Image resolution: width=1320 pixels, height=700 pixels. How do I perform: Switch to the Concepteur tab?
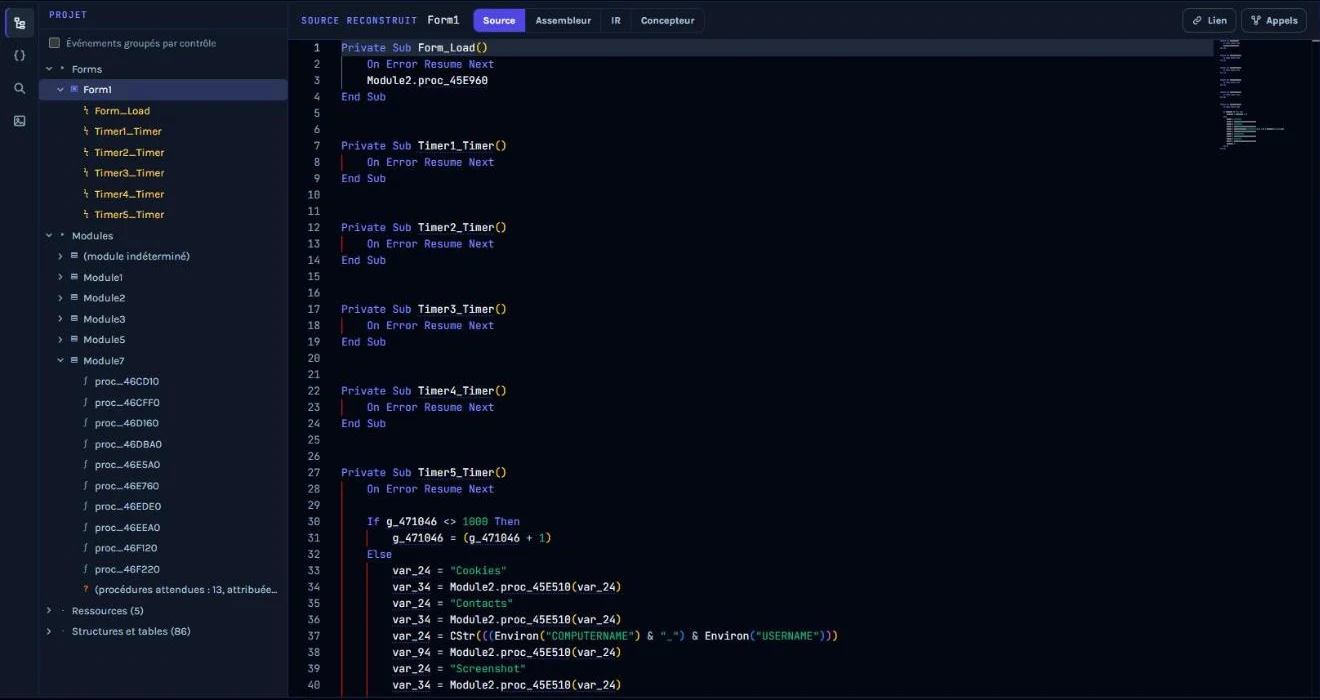click(x=667, y=20)
